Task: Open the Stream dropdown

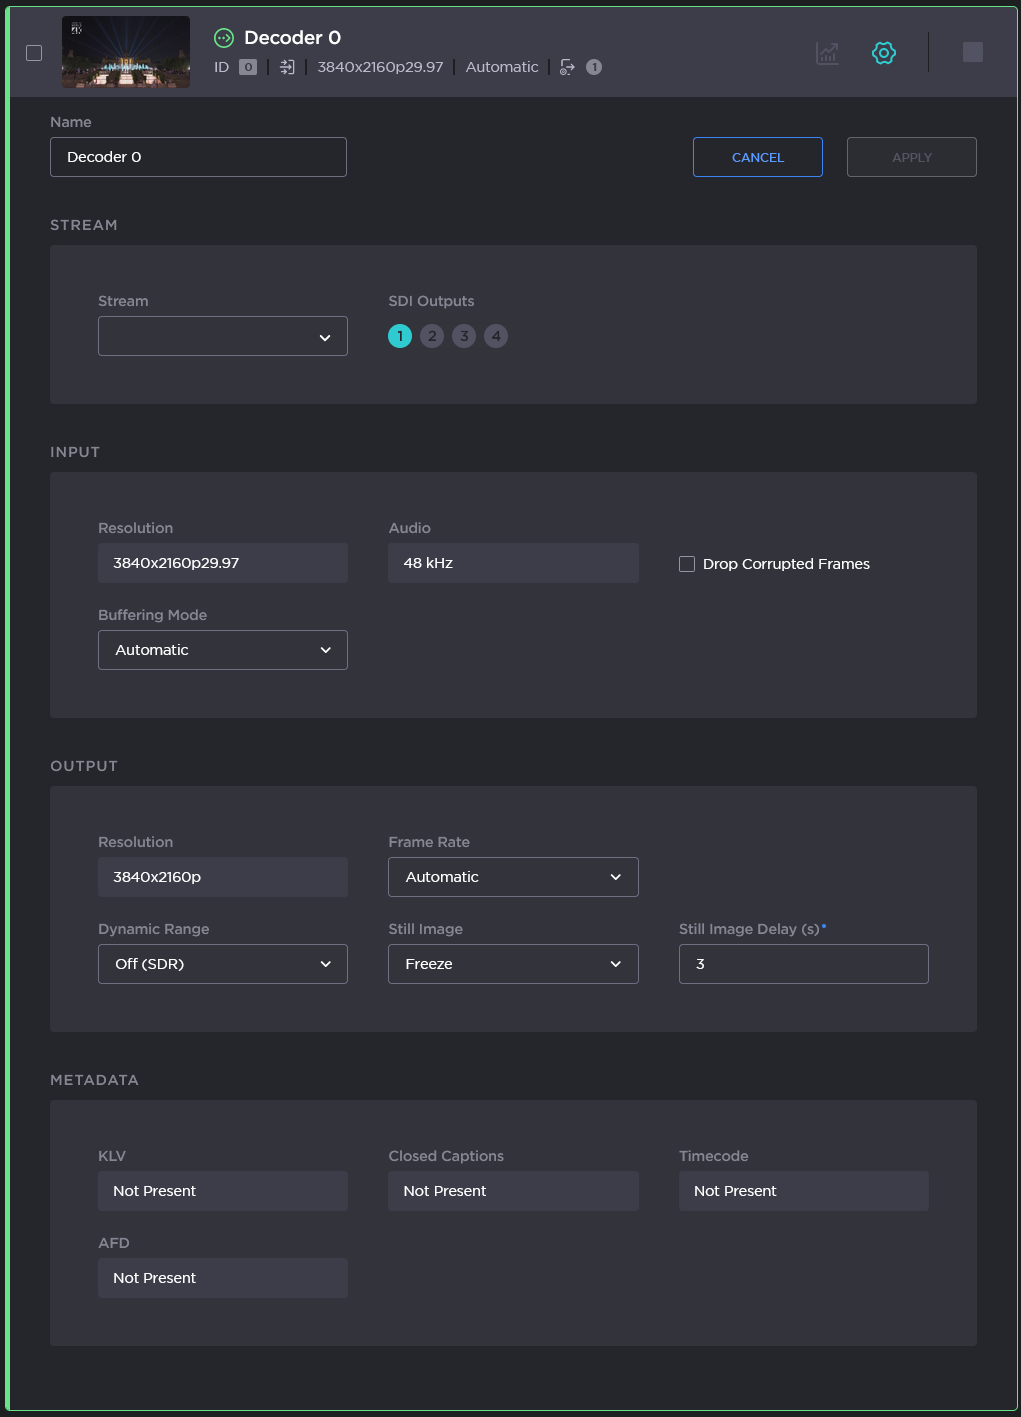Action: pos(223,336)
